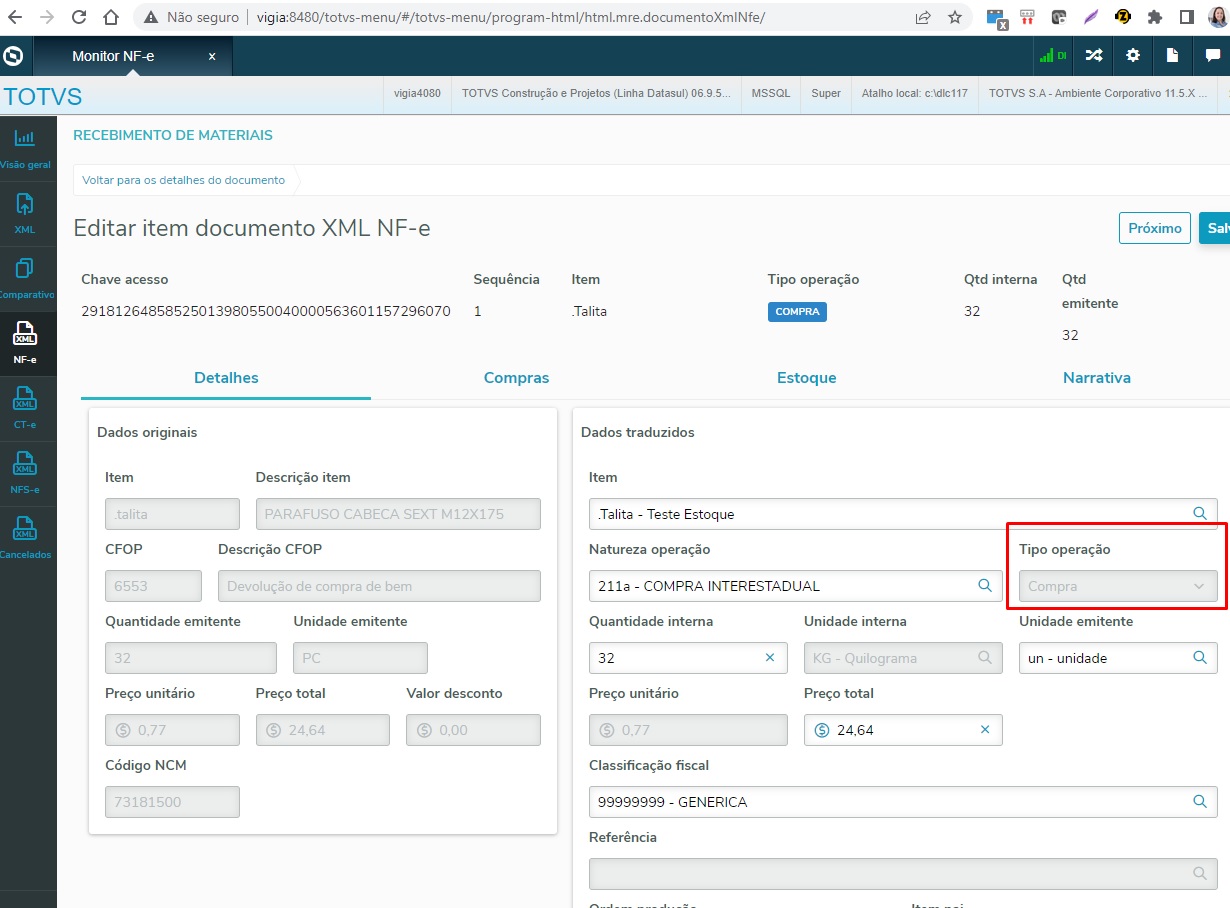Click the Preço total 24,64 input
The width and height of the screenshot is (1230, 908).
pos(903,730)
